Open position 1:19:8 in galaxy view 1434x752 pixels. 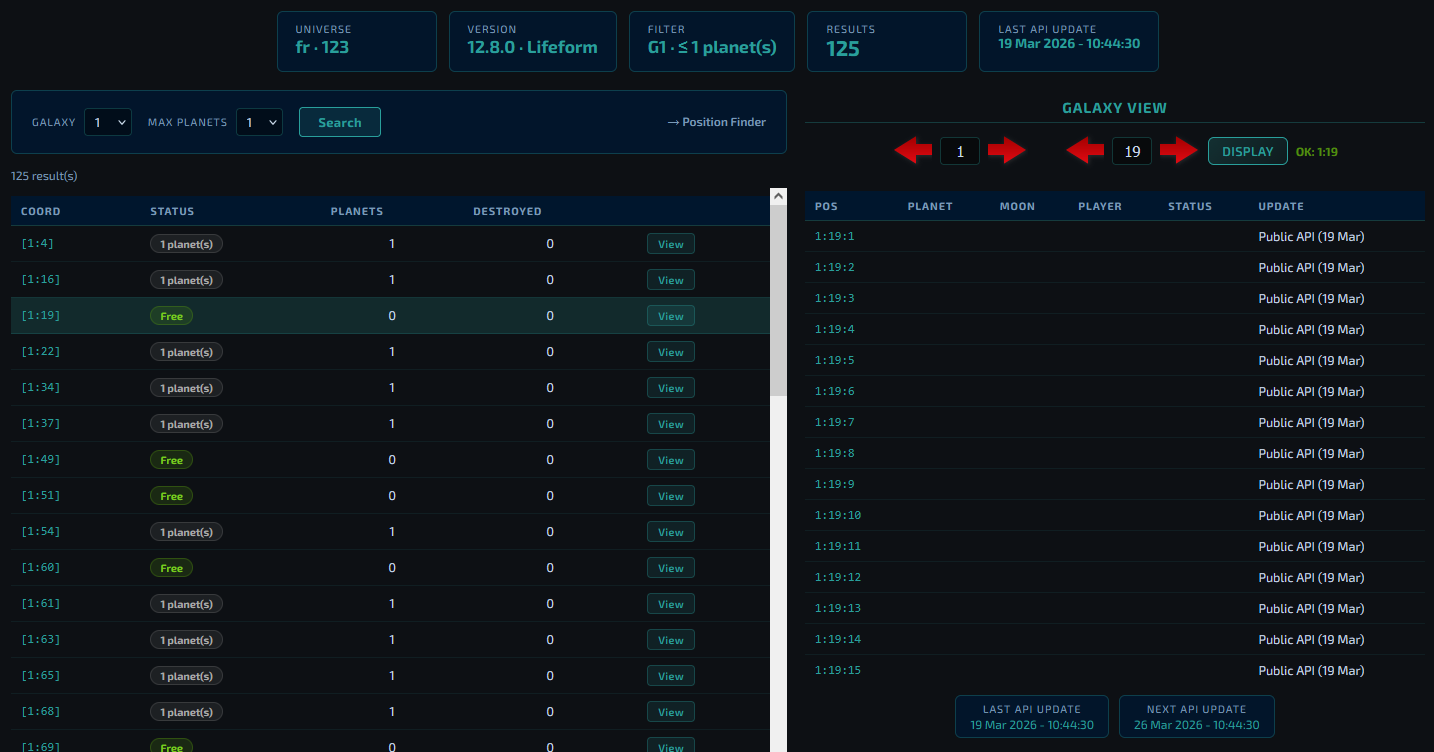(x=834, y=454)
